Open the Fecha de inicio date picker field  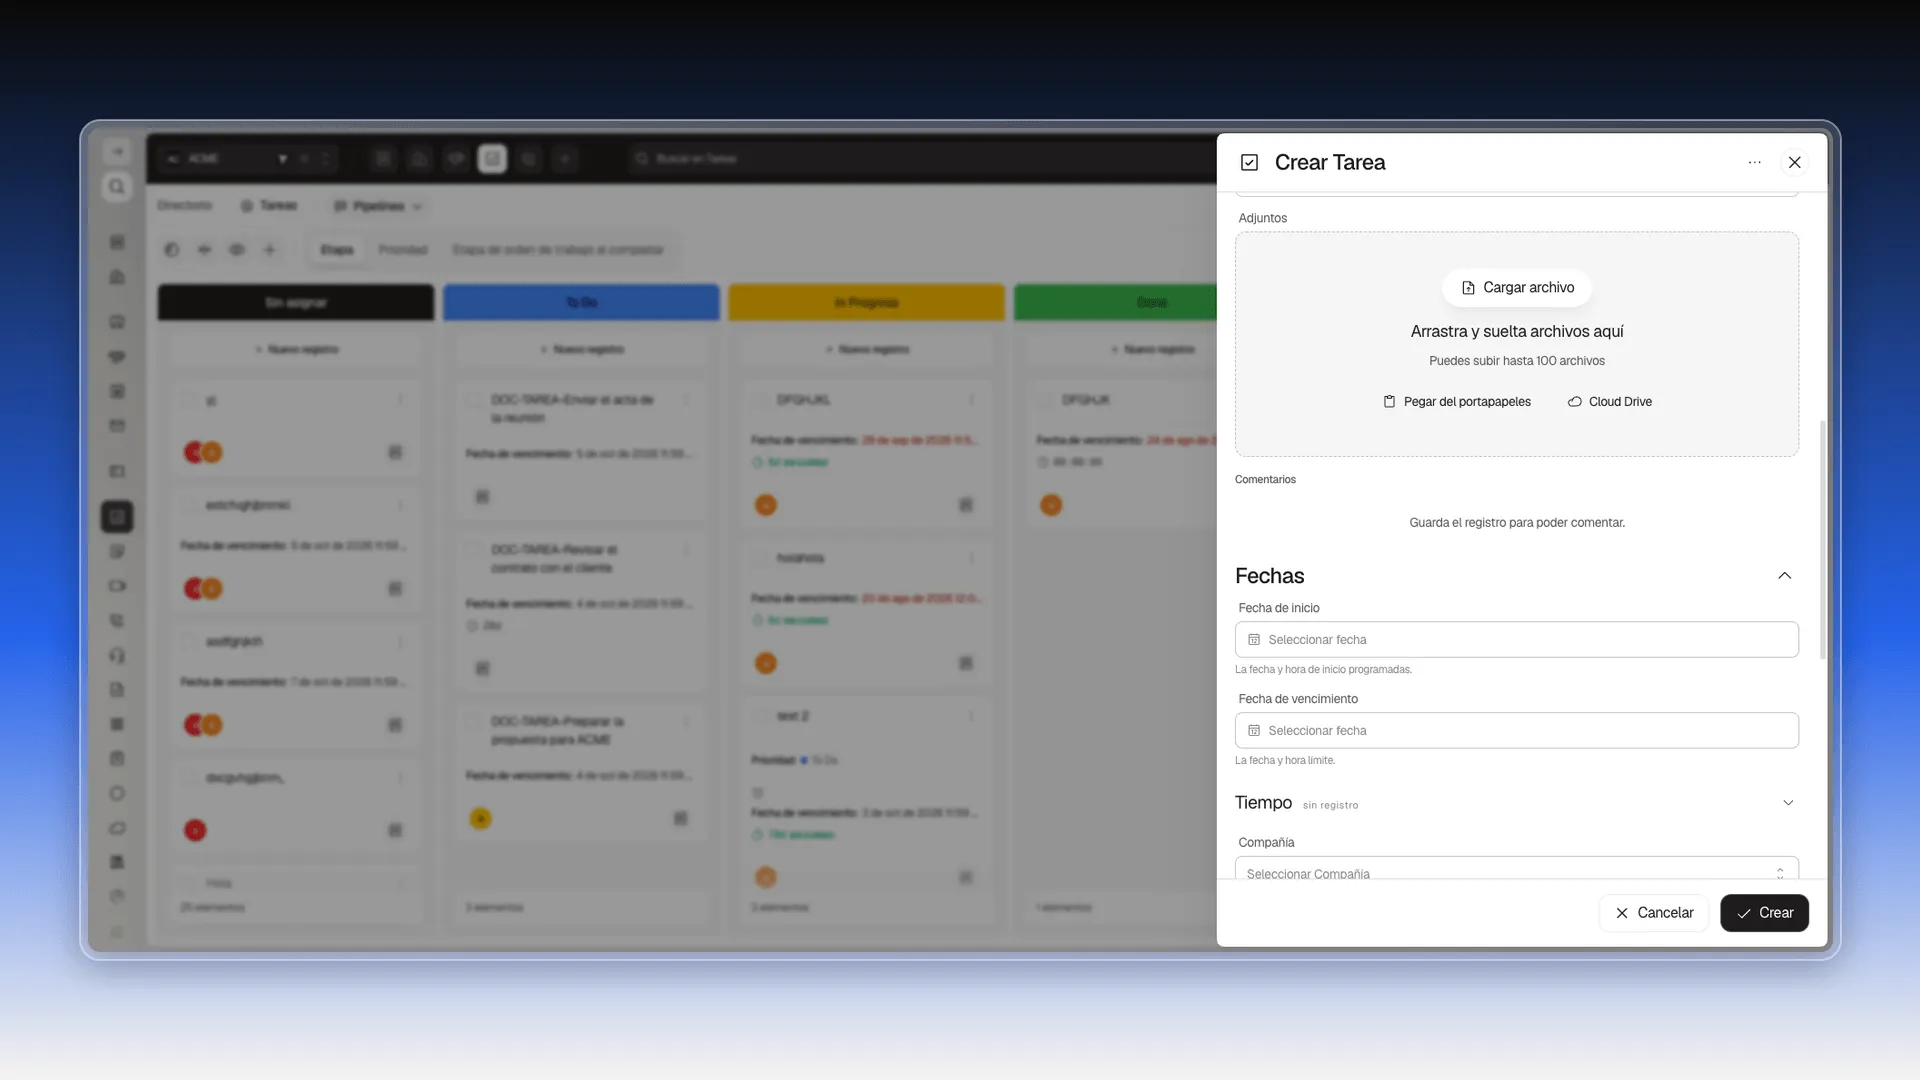click(x=1517, y=640)
